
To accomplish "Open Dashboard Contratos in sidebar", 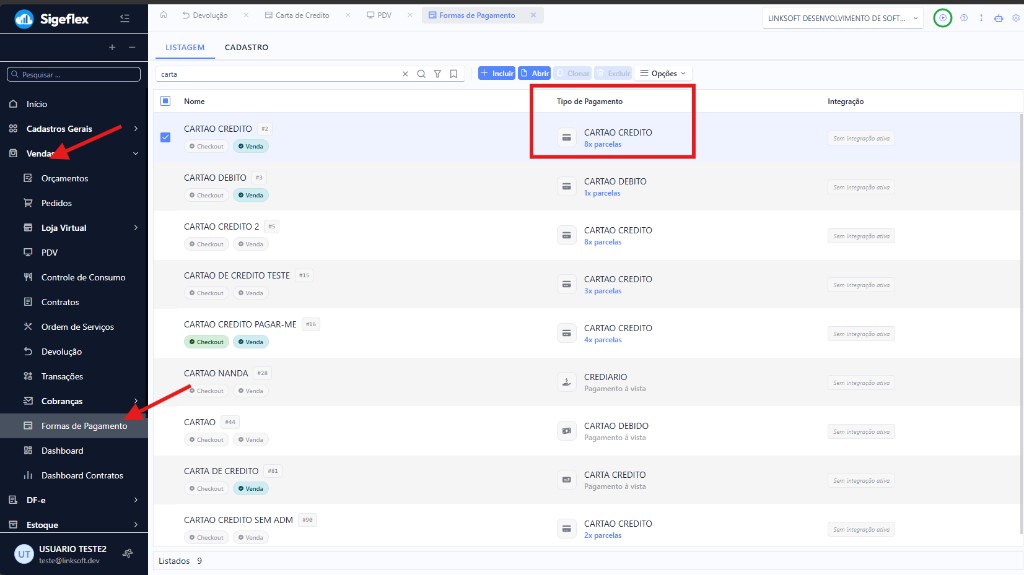I will [x=82, y=476].
